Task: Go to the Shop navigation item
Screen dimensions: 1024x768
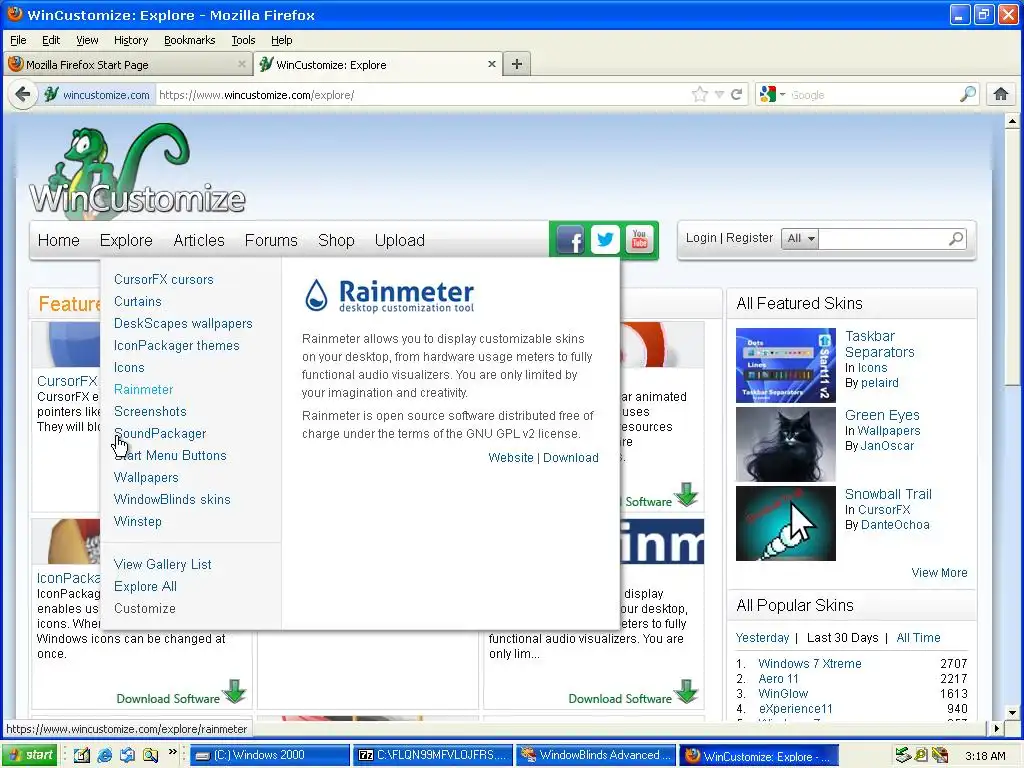Action: pos(336,240)
